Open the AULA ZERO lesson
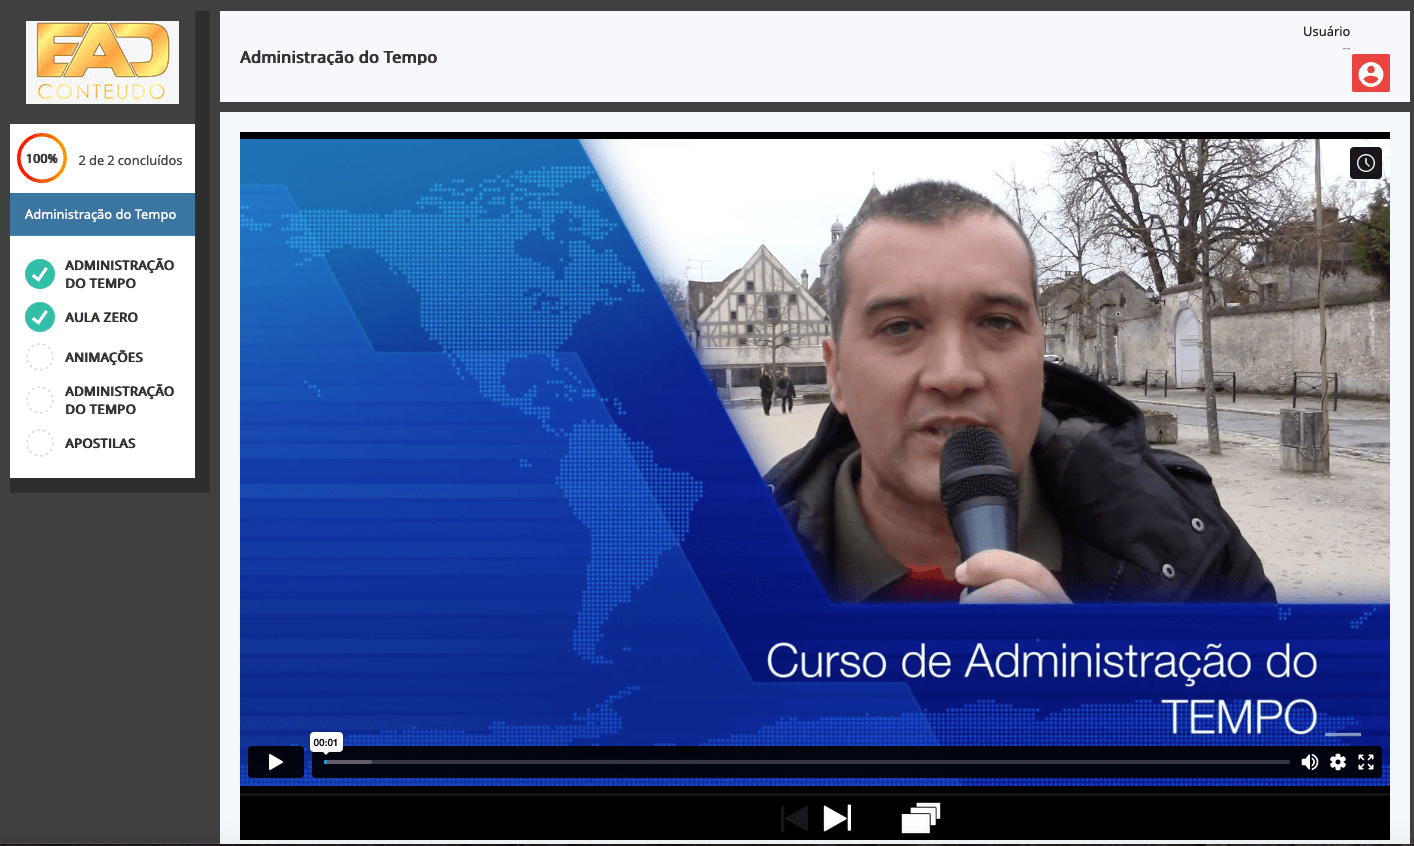Screen dimensions: 1414x846 [102, 317]
